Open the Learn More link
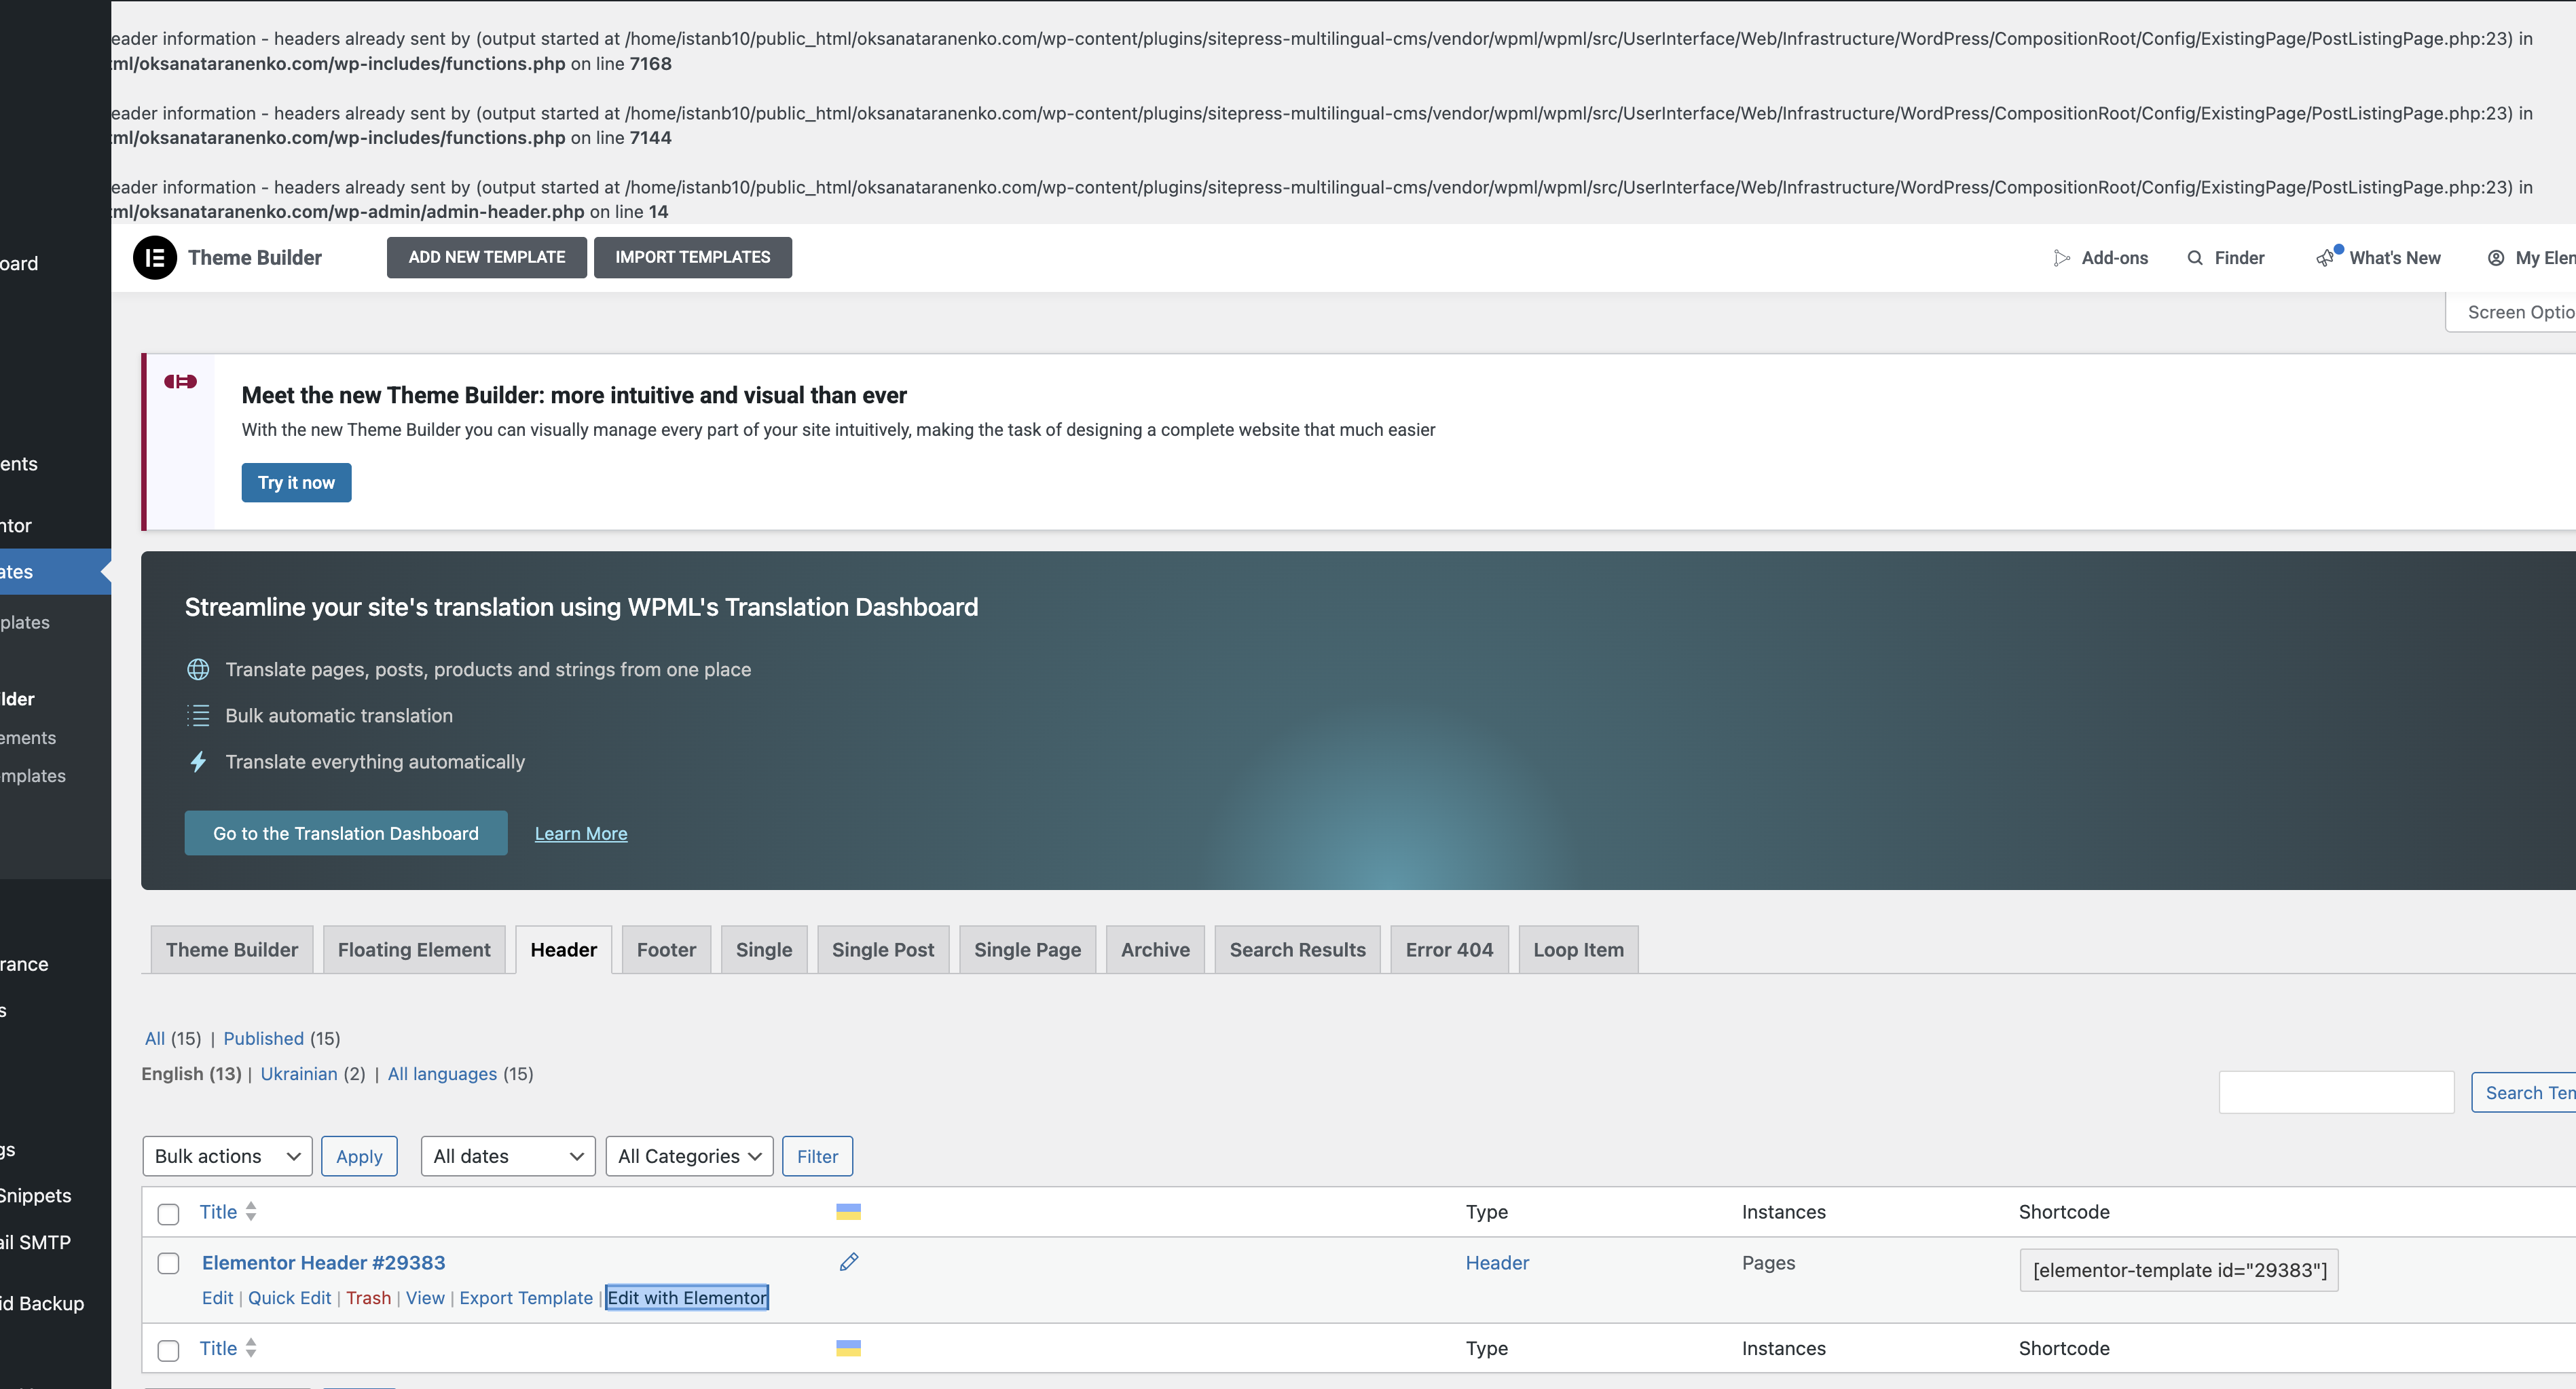Screen dimensions: 2576x1389 [x=581, y=833]
